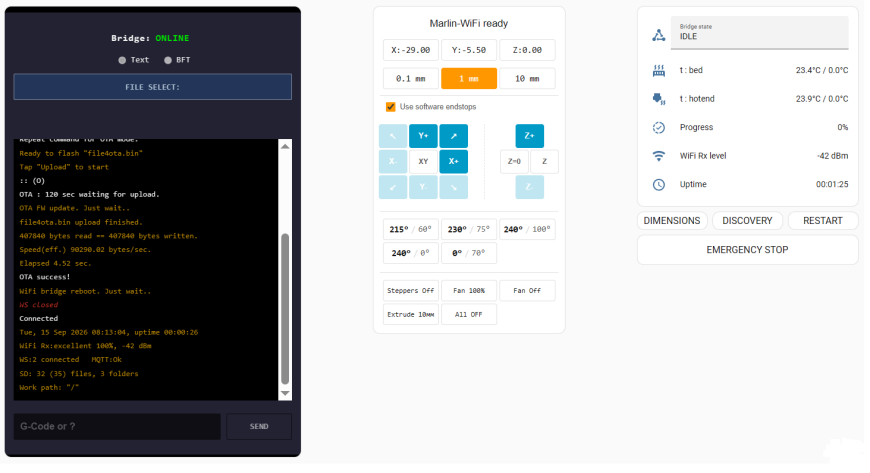
Task: Click the bridge state network icon
Action: [659, 36]
